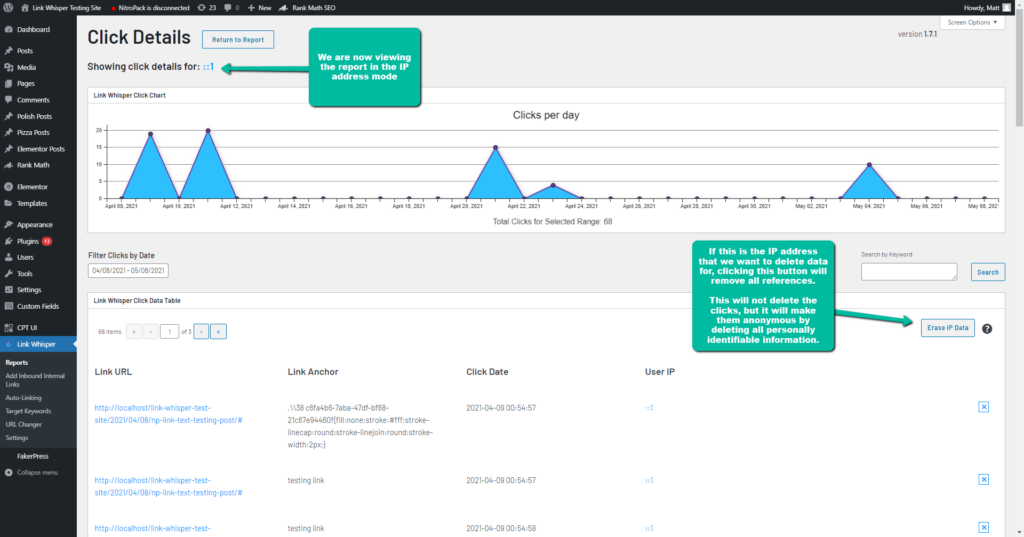1024x537 pixels.
Task: Open the Dashboard sidebar item
Action: coord(33,29)
